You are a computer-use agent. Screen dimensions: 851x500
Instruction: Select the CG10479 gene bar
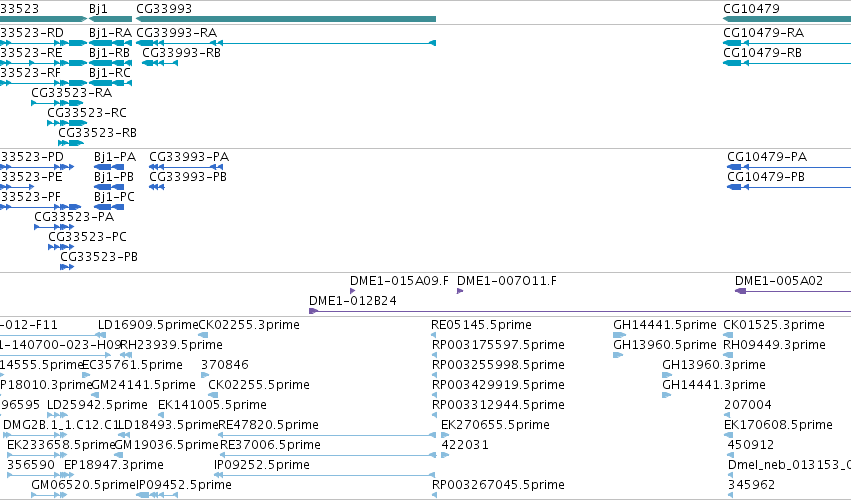coord(787,19)
